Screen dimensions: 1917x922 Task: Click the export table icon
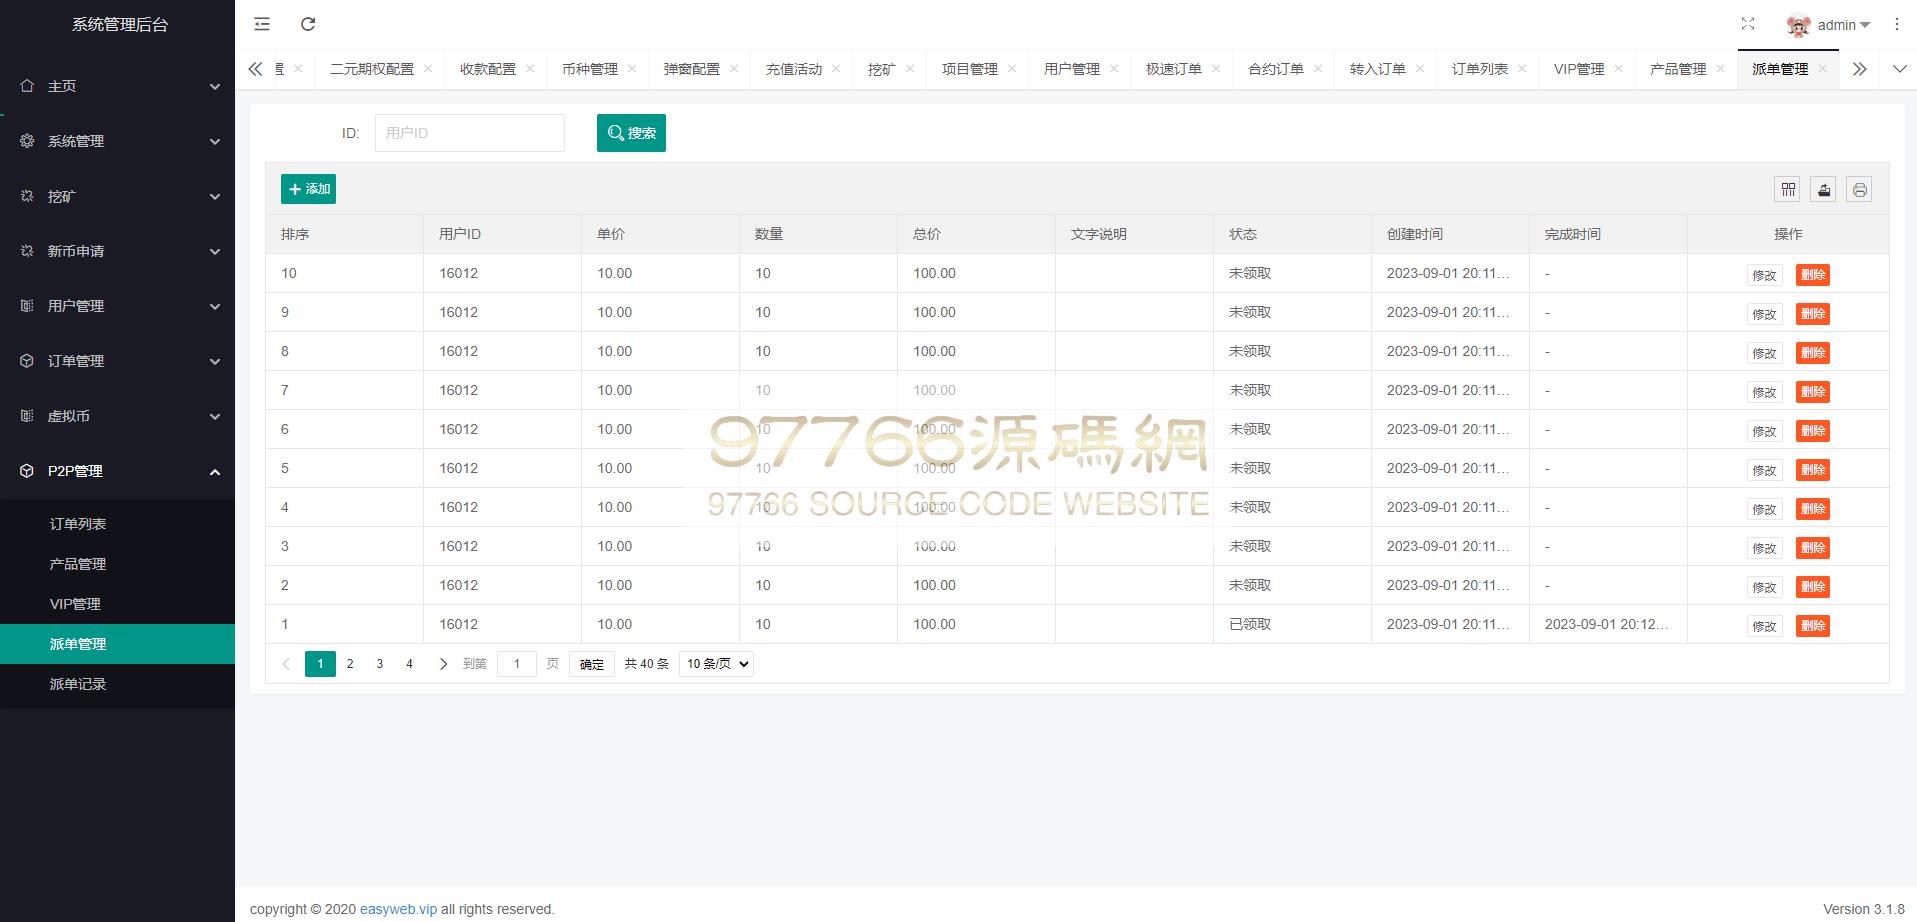(x=1824, y=189)
